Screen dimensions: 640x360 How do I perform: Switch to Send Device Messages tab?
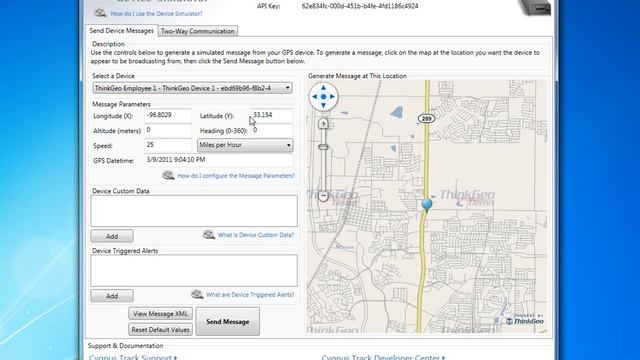coord(122,31)
